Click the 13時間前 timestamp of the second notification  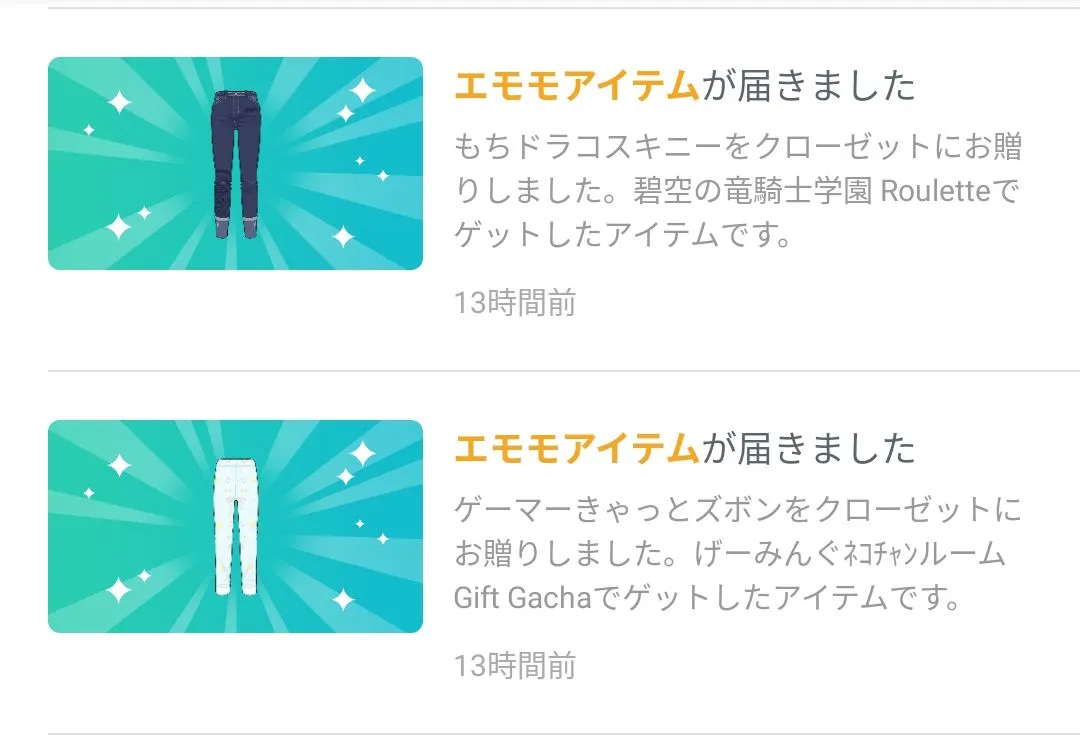(x=515, y=666)
